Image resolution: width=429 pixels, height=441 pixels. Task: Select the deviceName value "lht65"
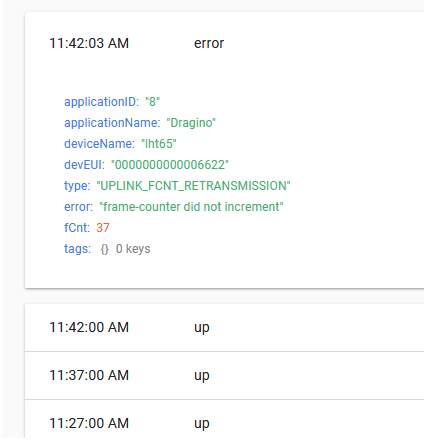click(x=159, y=144)
